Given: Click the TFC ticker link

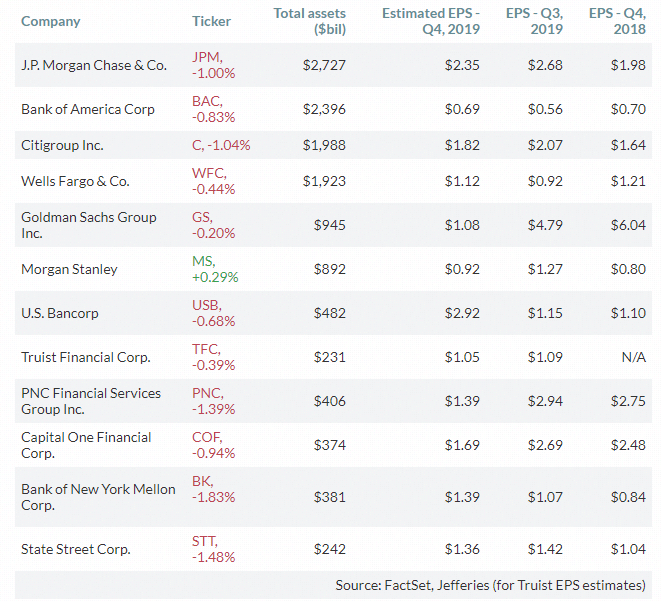Looking at the screenshot, I should [x=207, y=350].
